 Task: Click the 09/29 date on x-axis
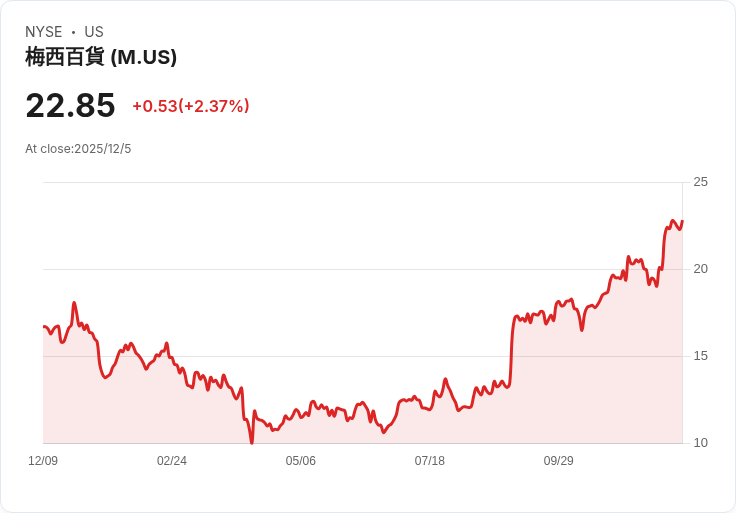click(559, 461)
